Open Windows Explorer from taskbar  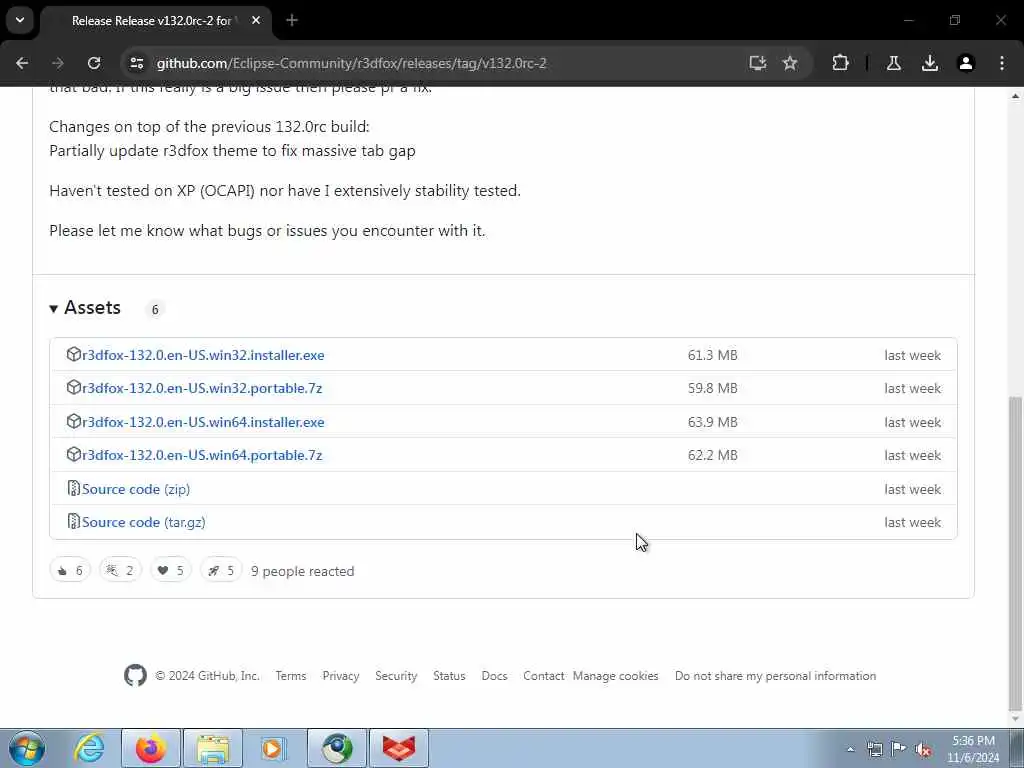pyautogui.click(x=213, y=748)
